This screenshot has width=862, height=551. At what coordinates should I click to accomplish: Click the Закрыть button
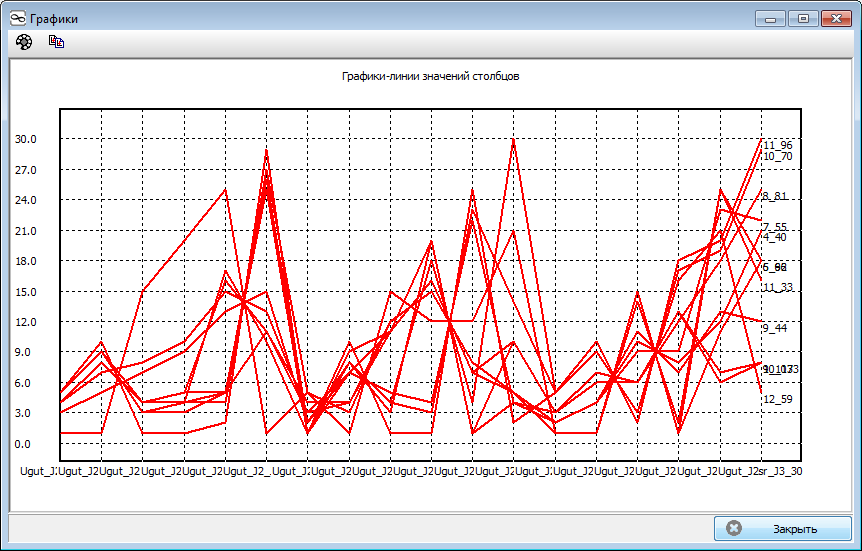pyautogui.click(x=782, y=528)
